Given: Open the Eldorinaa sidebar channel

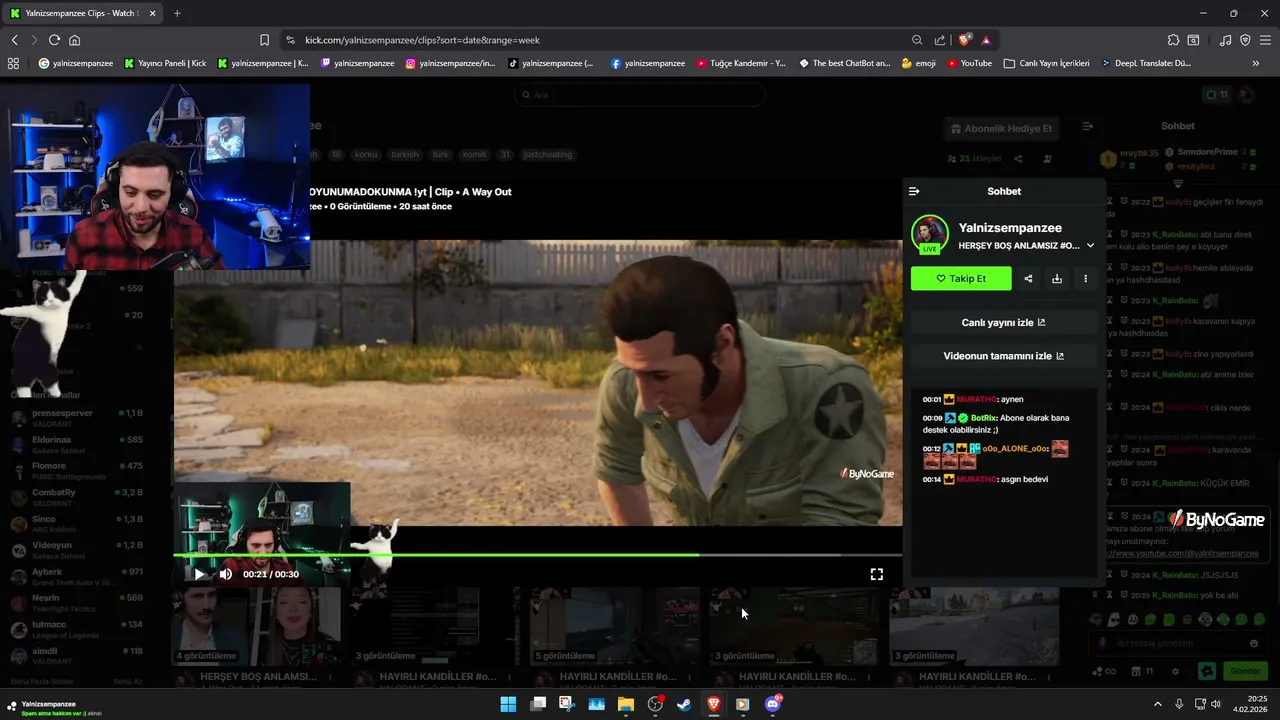Looking at the screenshot, I should [77, 444].
